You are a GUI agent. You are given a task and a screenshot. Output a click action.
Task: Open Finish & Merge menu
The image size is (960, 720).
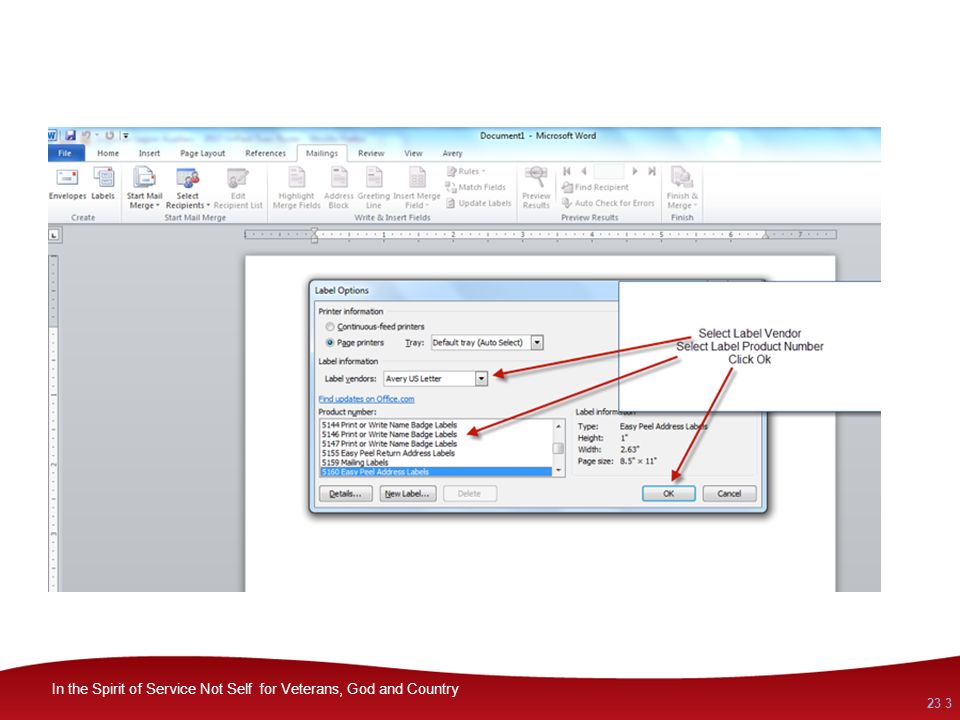click(682, 187)
